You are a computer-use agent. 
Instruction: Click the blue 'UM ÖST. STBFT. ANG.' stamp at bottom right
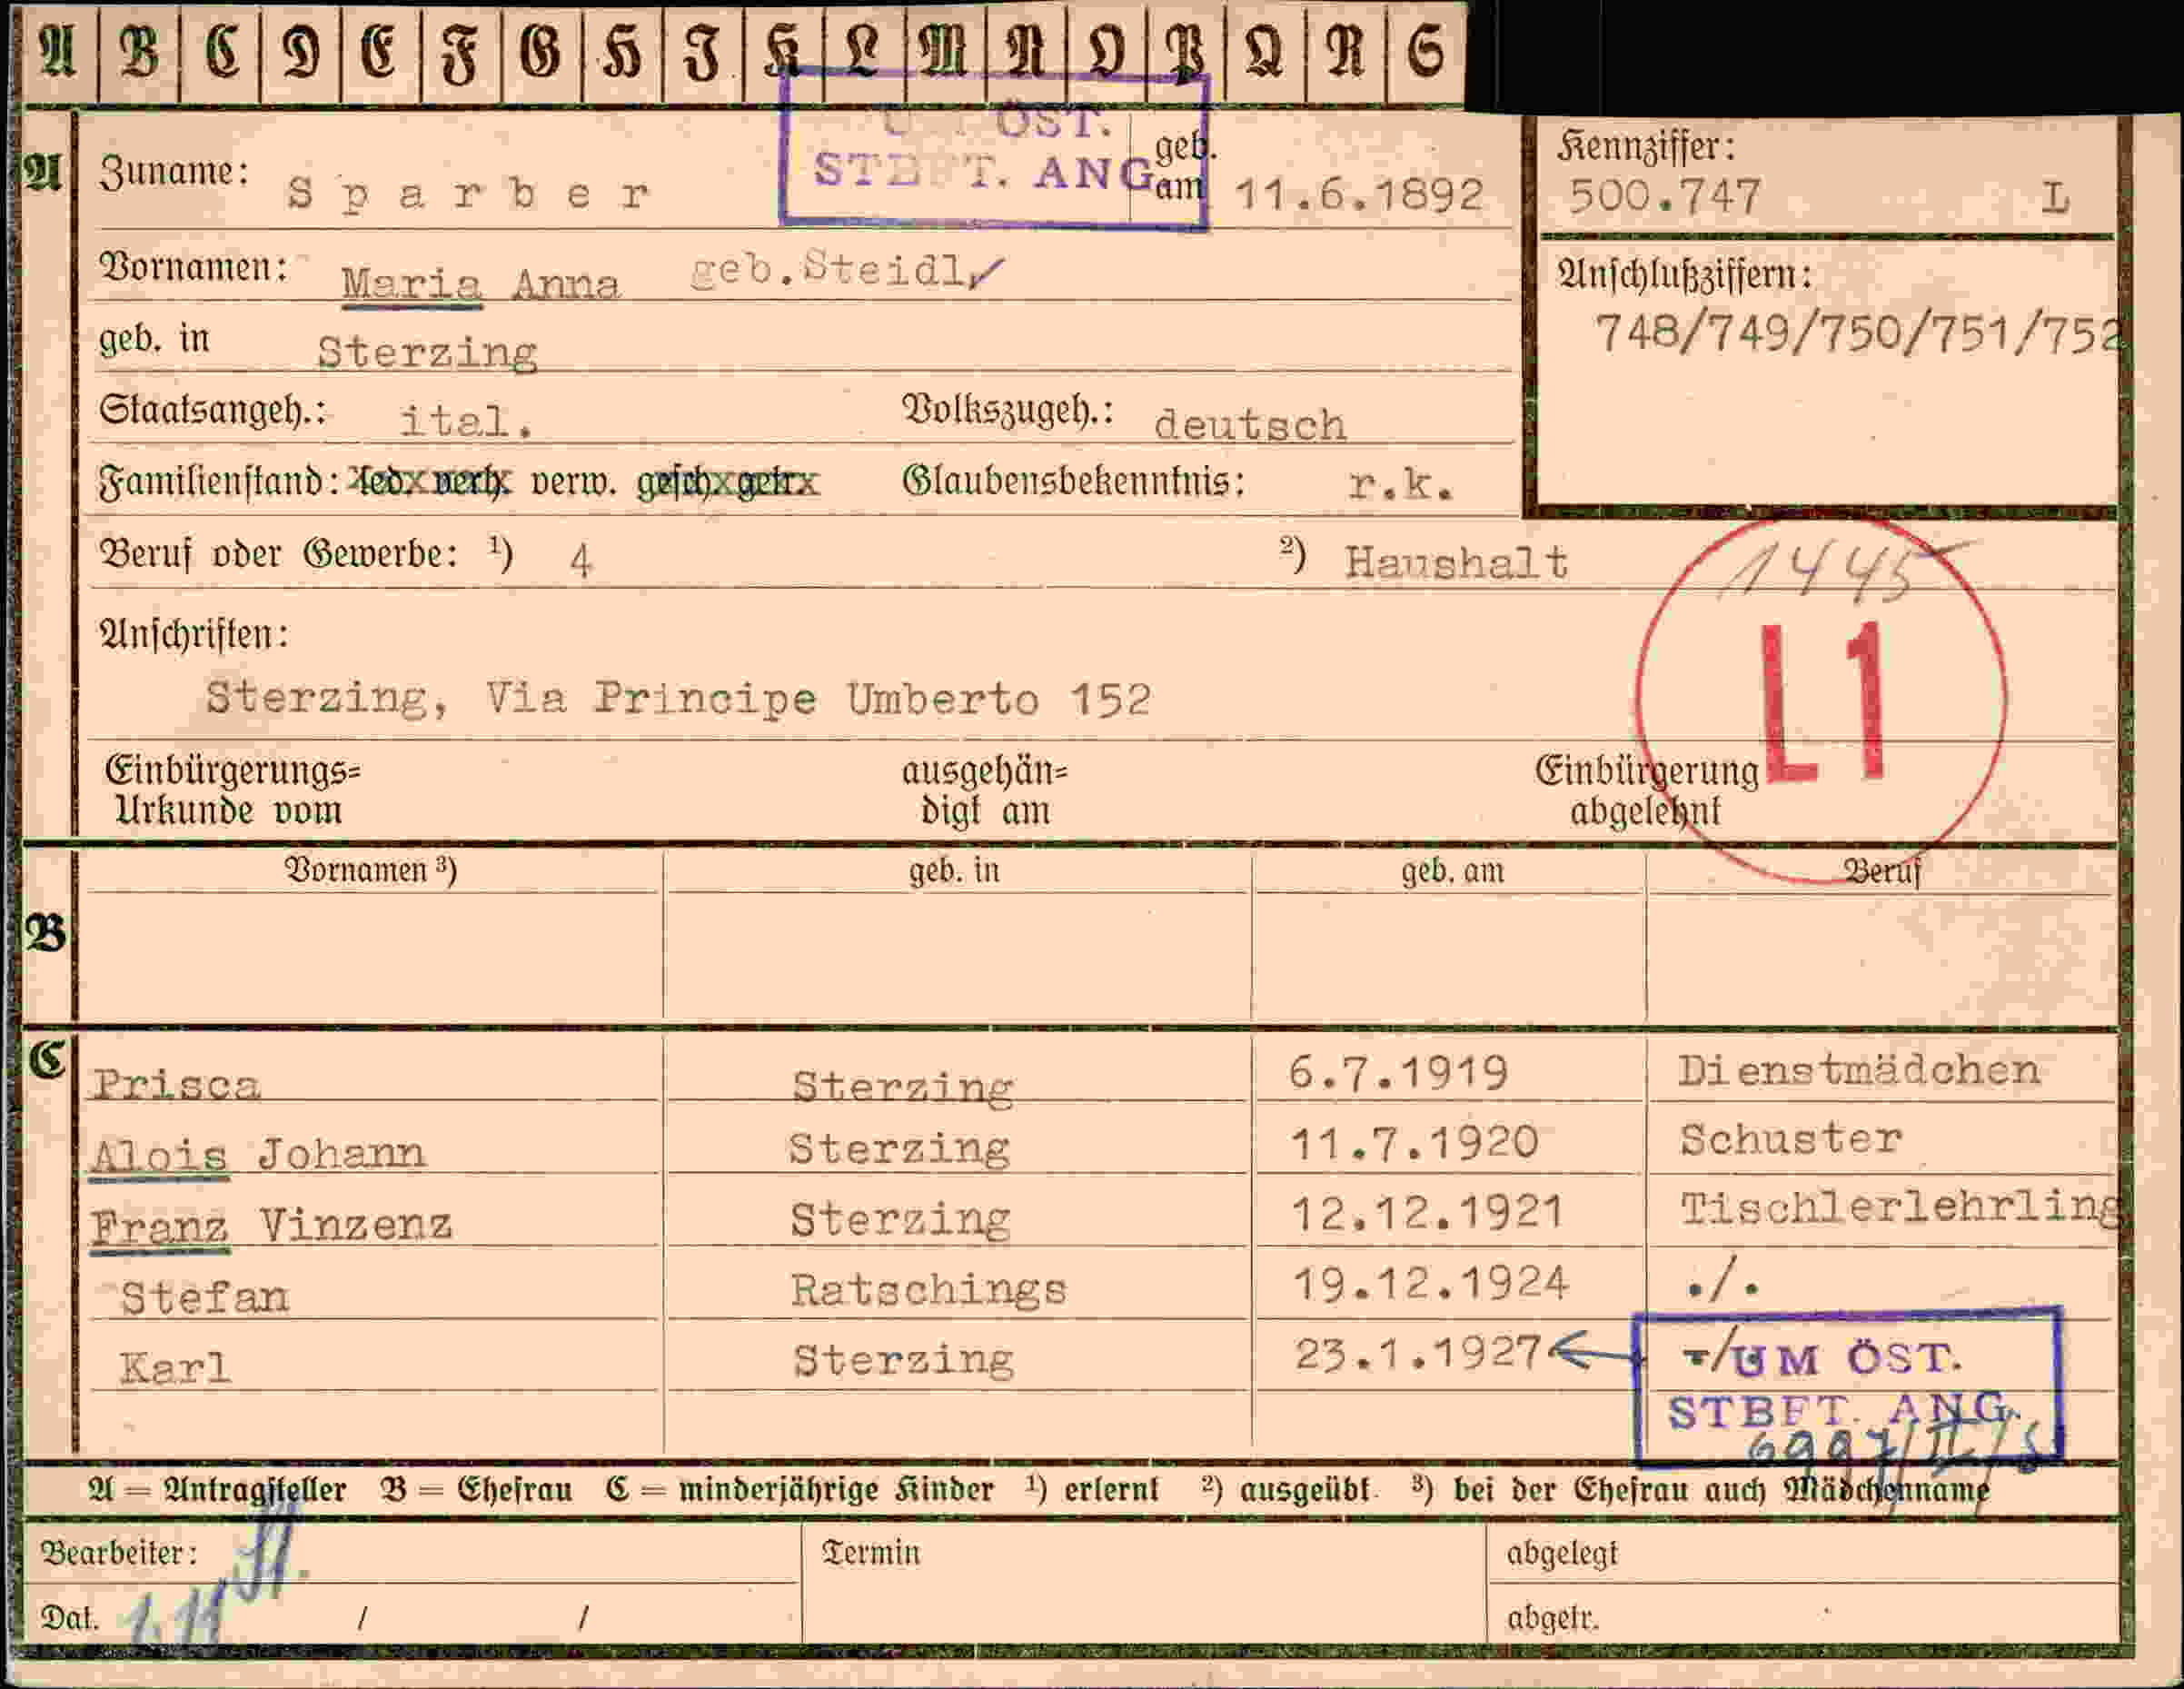[1848, 1386]
